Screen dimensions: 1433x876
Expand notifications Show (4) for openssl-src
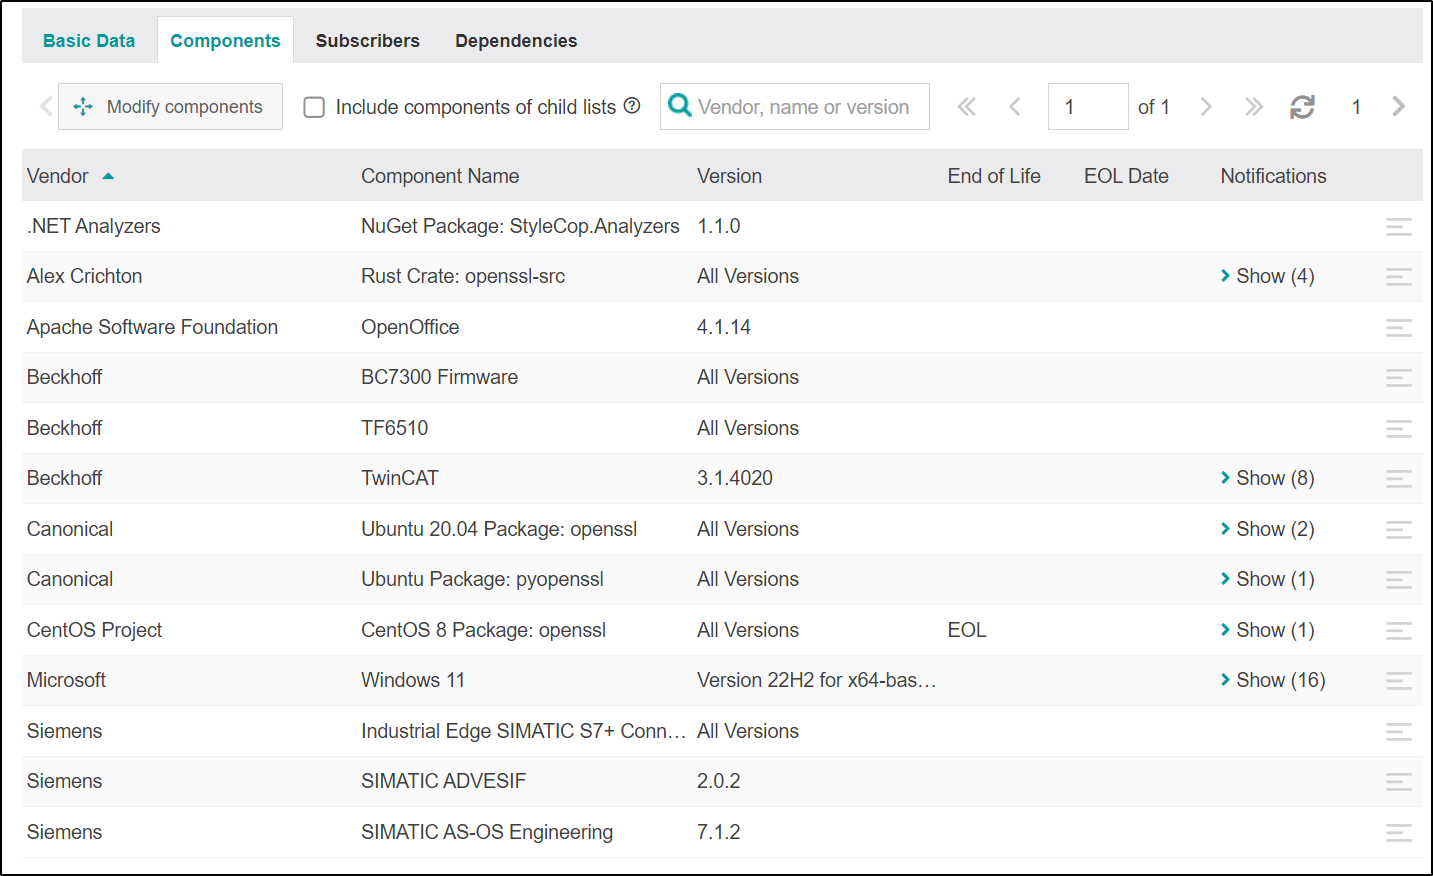click(1267, 276)
